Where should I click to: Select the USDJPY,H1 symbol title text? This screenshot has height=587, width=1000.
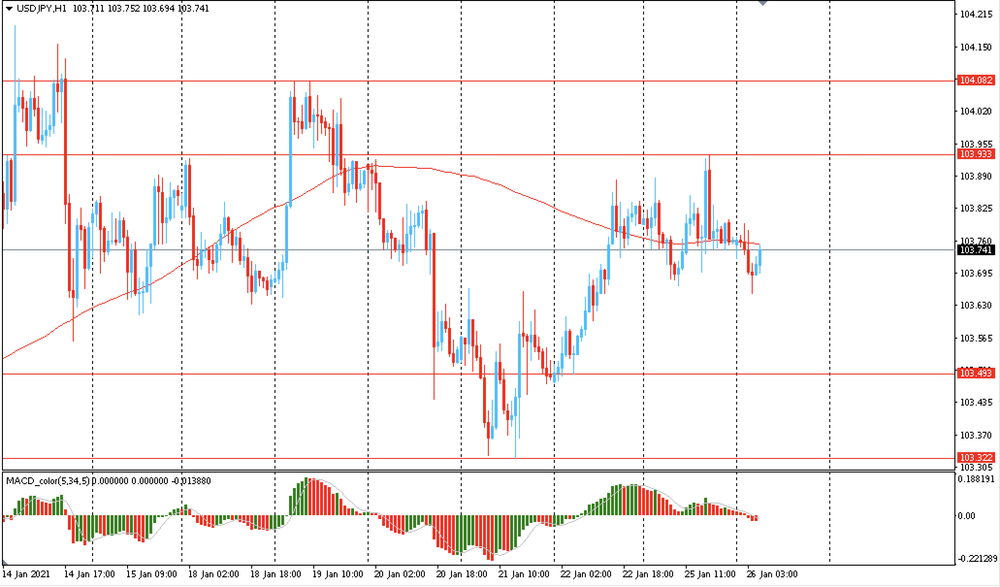click(x=42, y=9)
